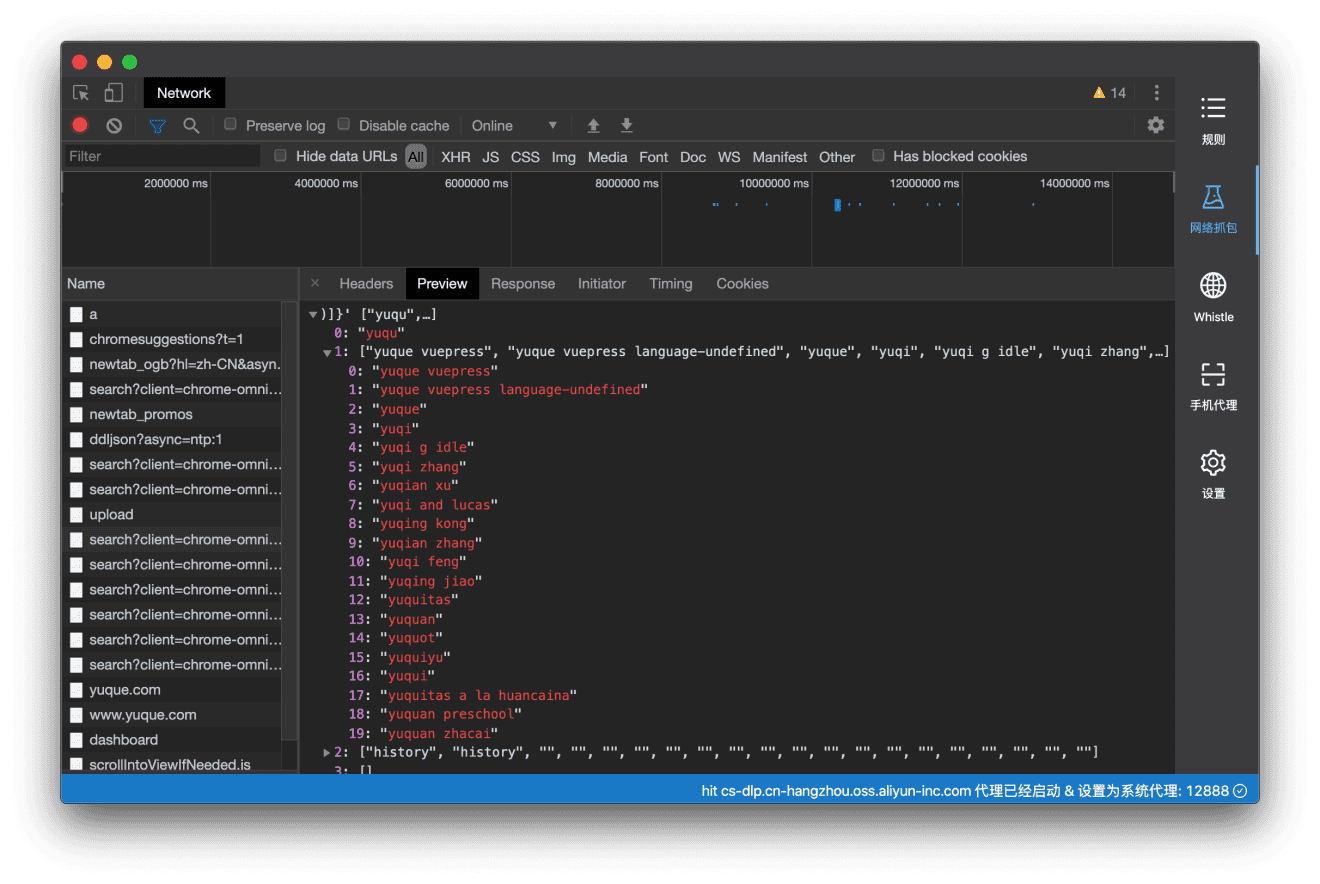Collapse entry 1 in the Preview tree
This screenshot has height=884, width=1320.
(x=326, y=351)
